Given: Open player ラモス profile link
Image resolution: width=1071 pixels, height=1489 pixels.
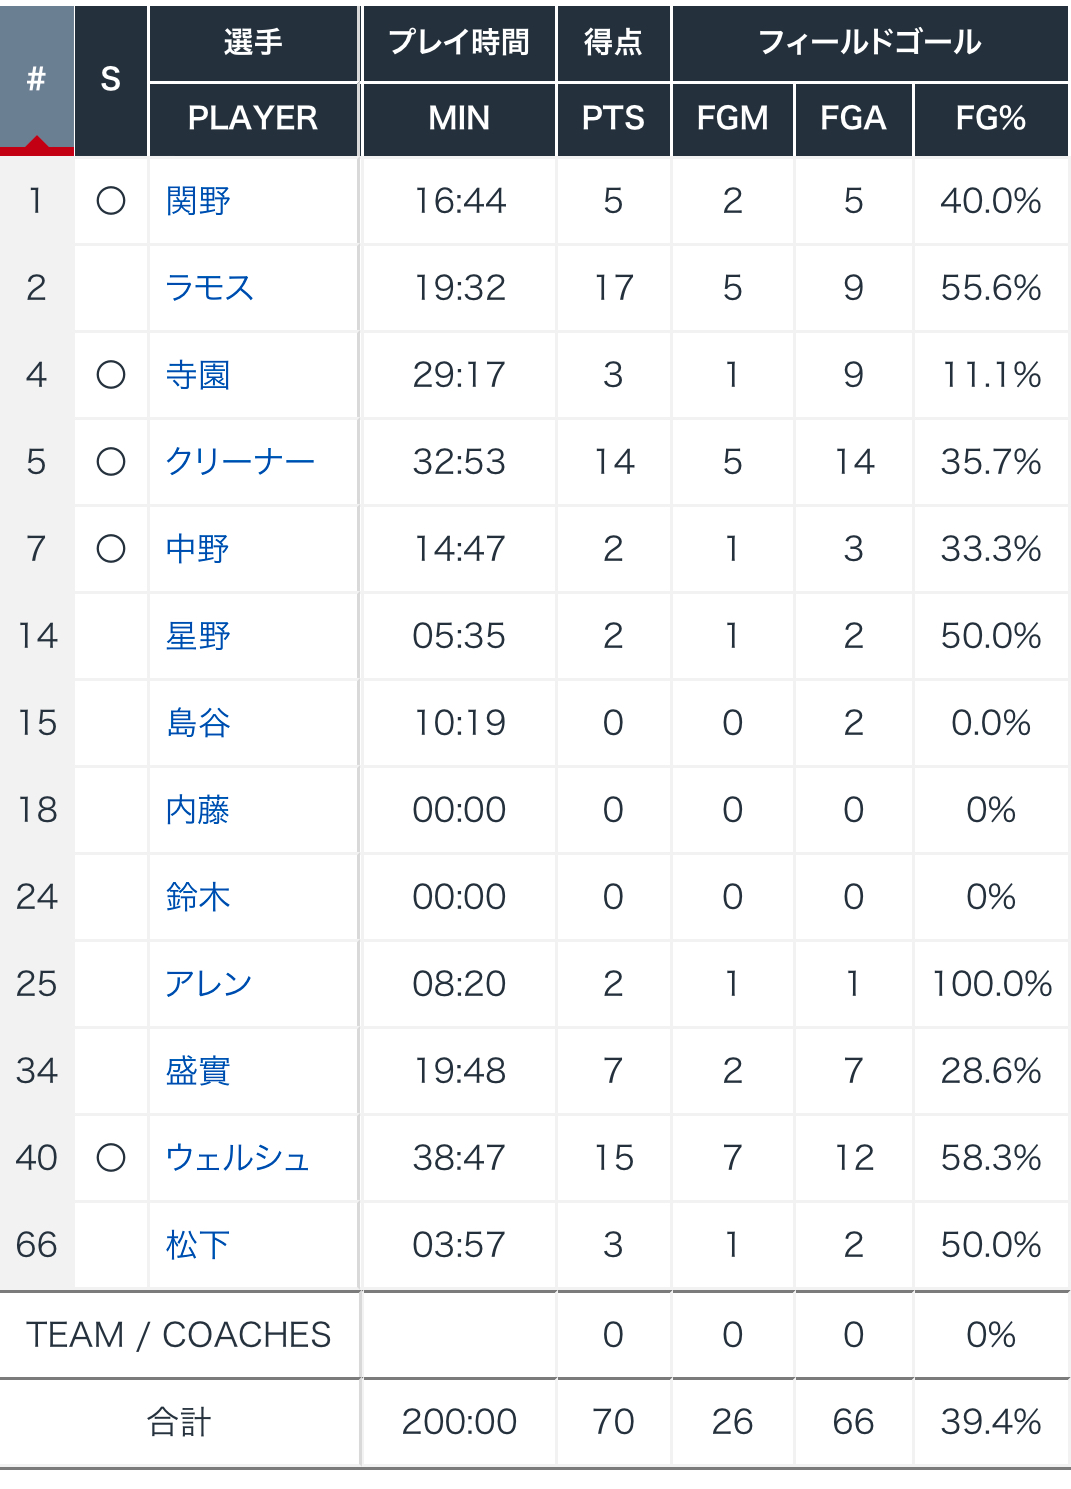Looking at the screenshot, I should click(209, 288).
